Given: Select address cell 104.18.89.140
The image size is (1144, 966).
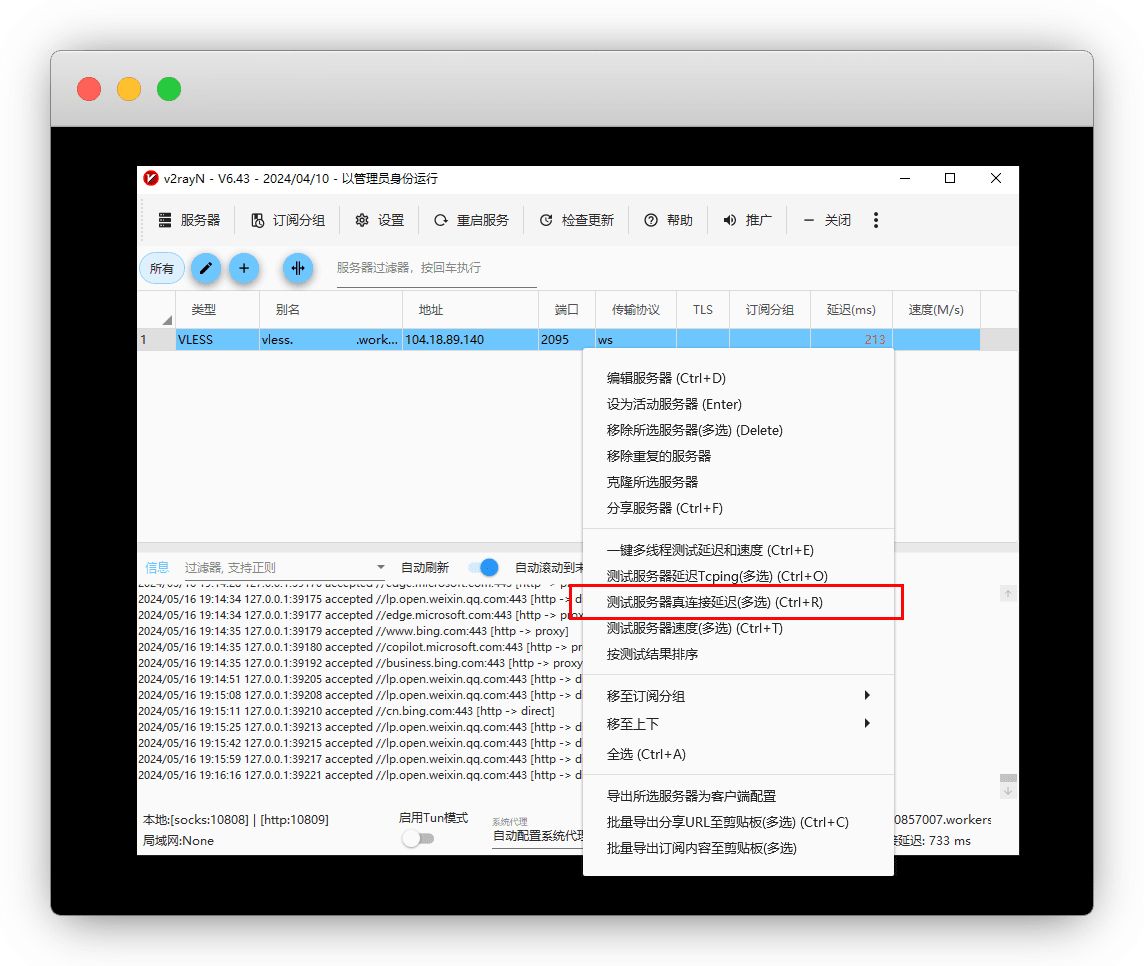Looking at the screenshot, I should point(471,339).
